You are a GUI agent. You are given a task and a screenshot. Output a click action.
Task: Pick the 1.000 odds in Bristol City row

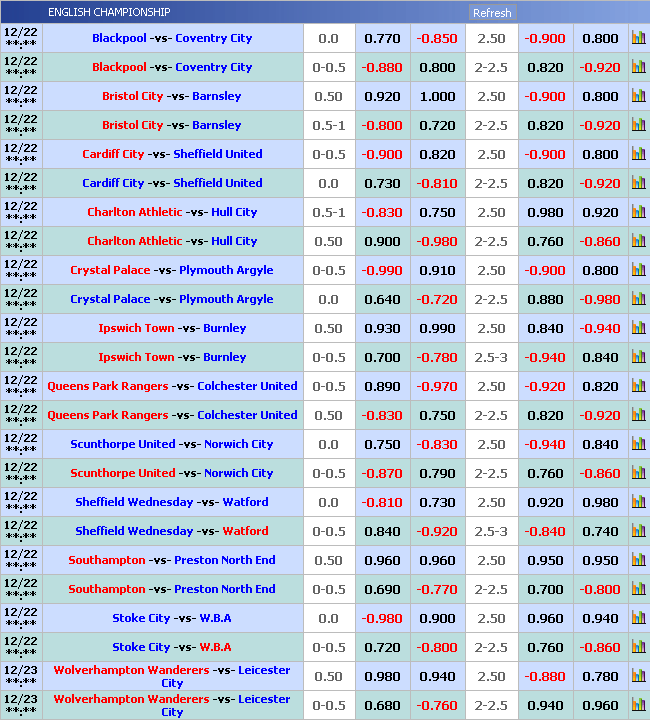tap(437, 97)
